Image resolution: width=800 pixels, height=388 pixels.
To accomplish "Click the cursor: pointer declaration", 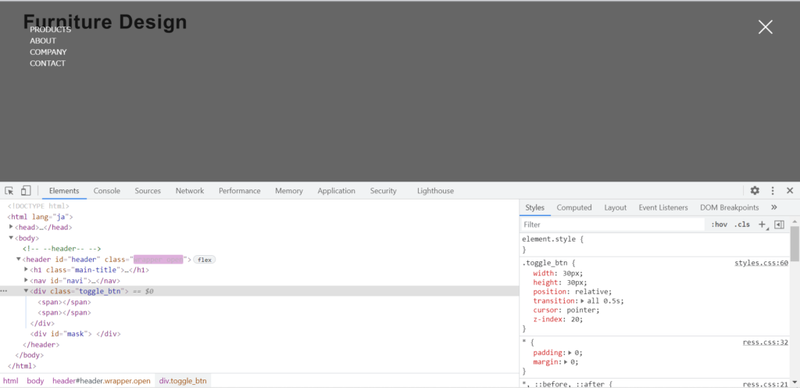I will point(566,310).
